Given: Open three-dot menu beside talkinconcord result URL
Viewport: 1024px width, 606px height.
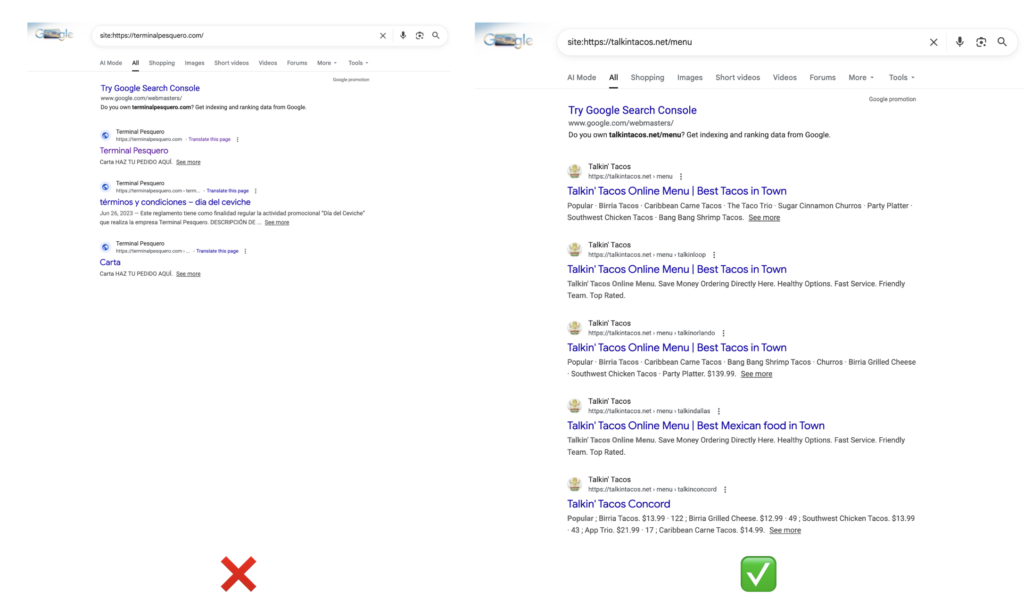Looking at the screenshot, I should [x=725, y=490].
